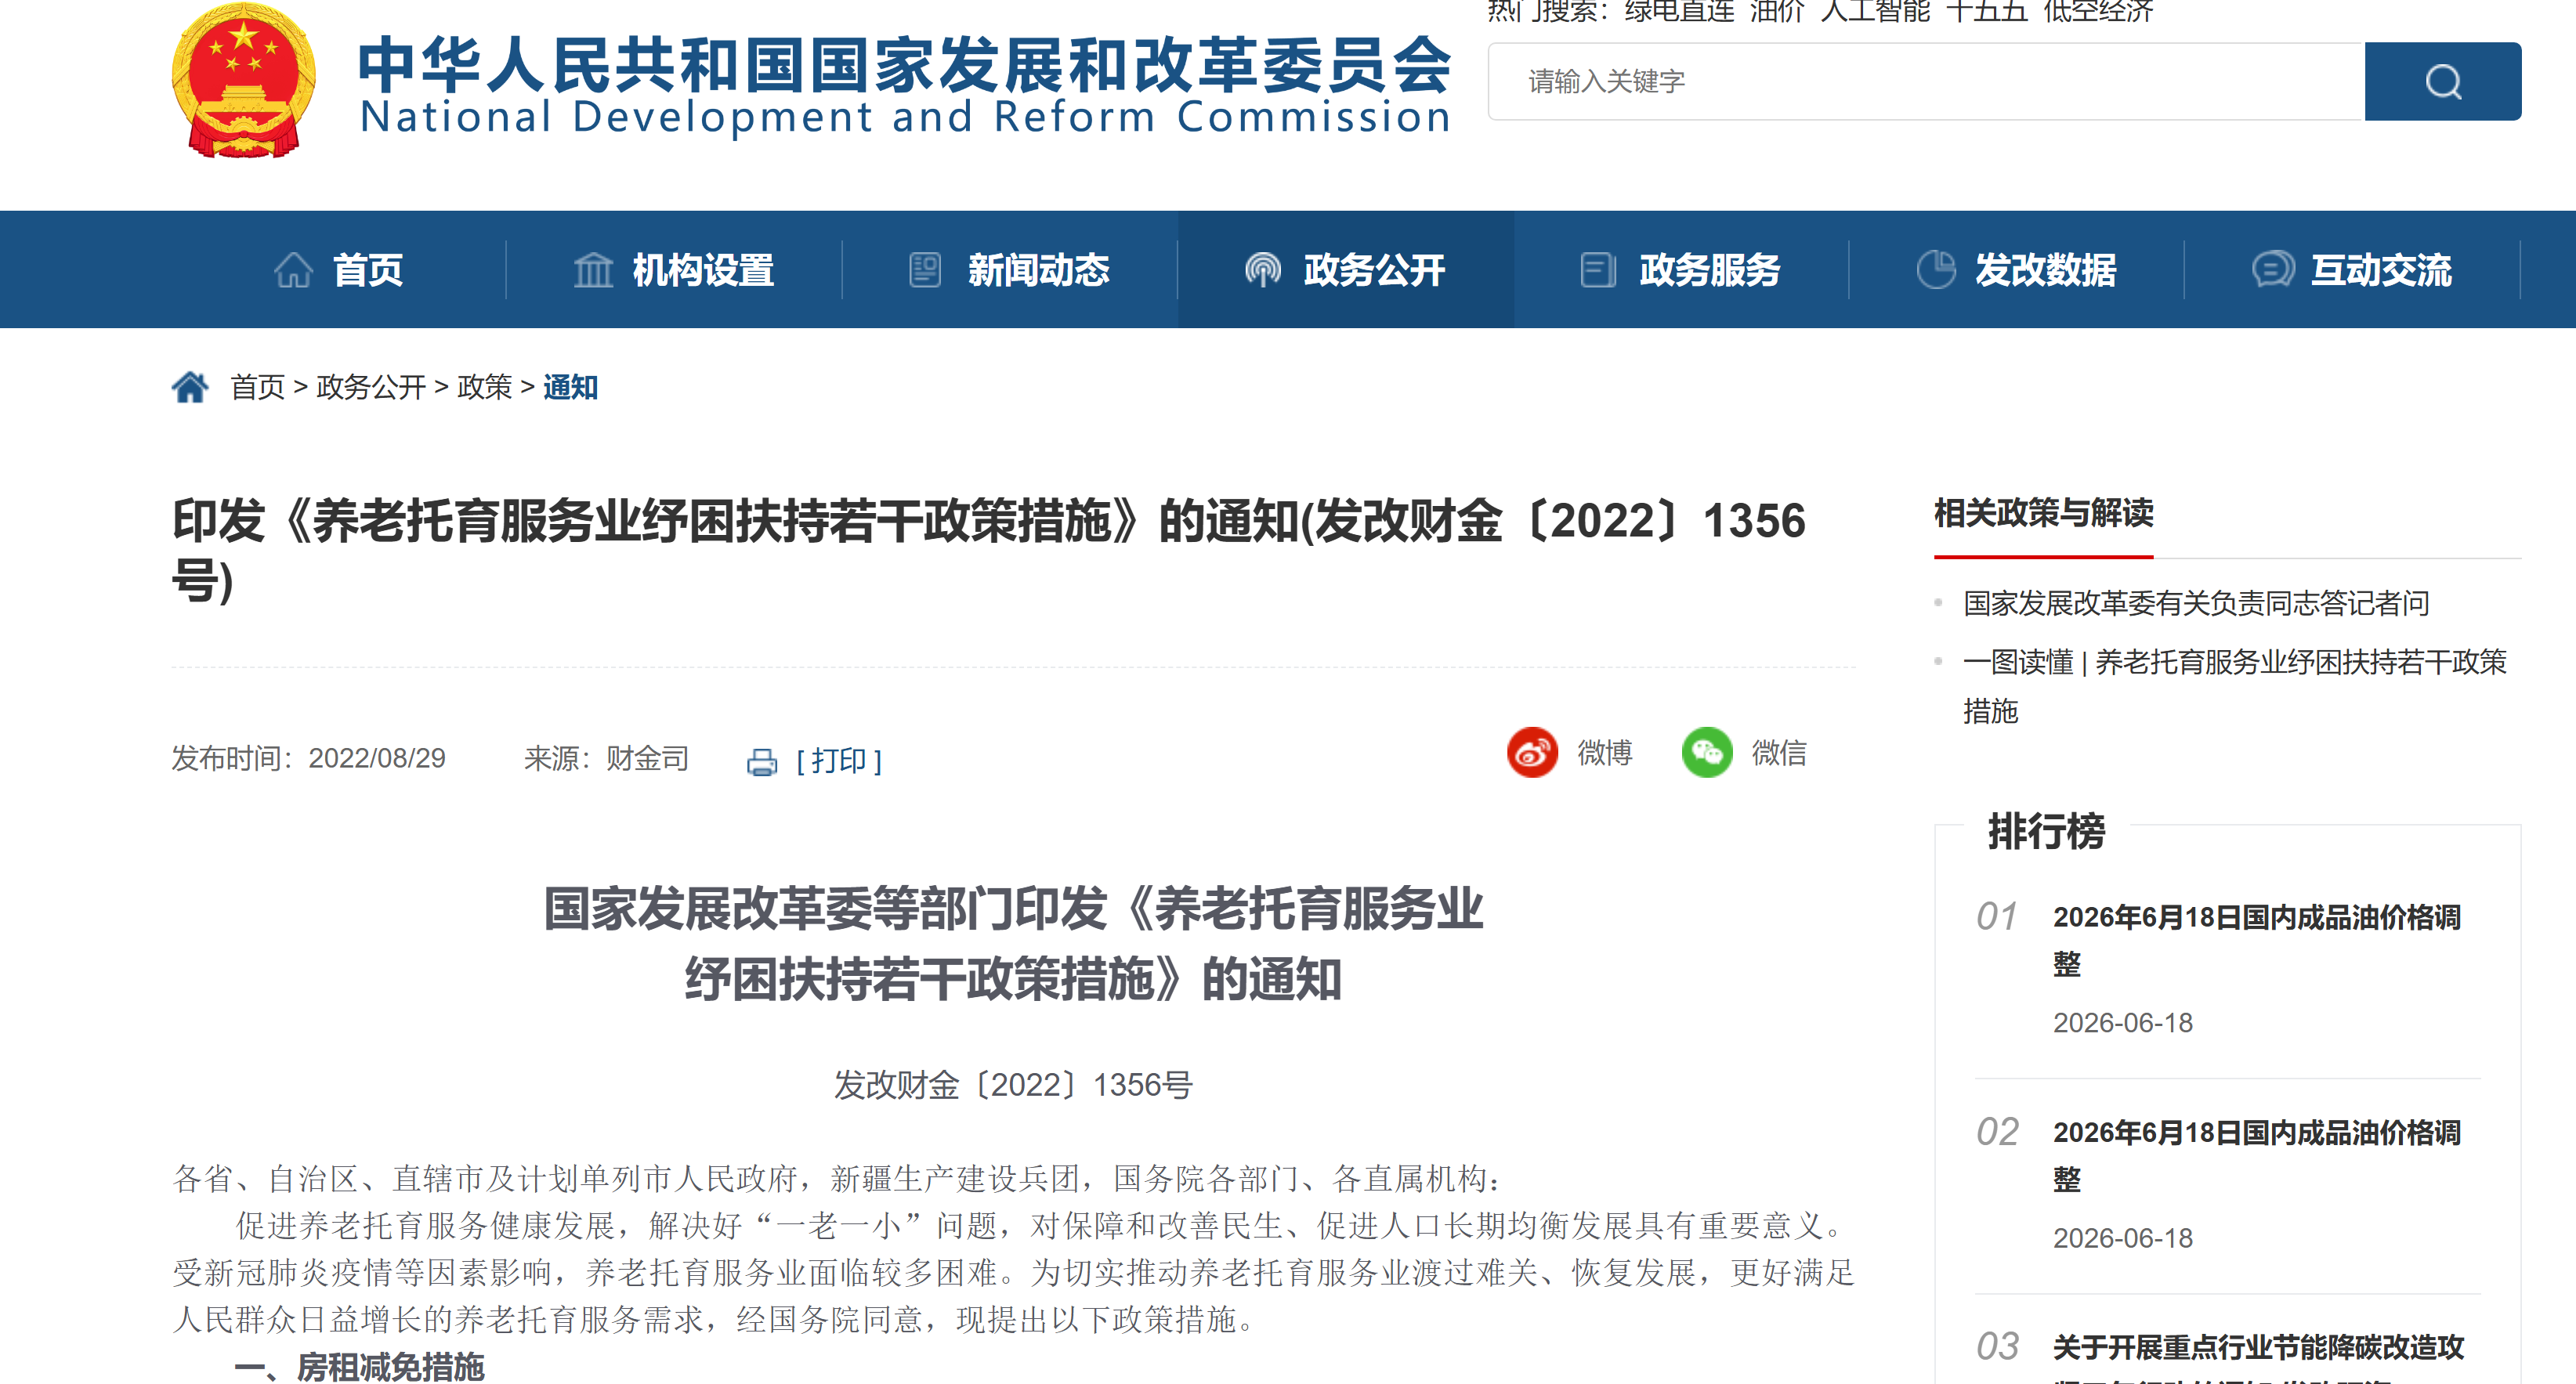2576x1384 pixels.
Task: Click hot search term 绿电直连
Action: coord(1679,11)
